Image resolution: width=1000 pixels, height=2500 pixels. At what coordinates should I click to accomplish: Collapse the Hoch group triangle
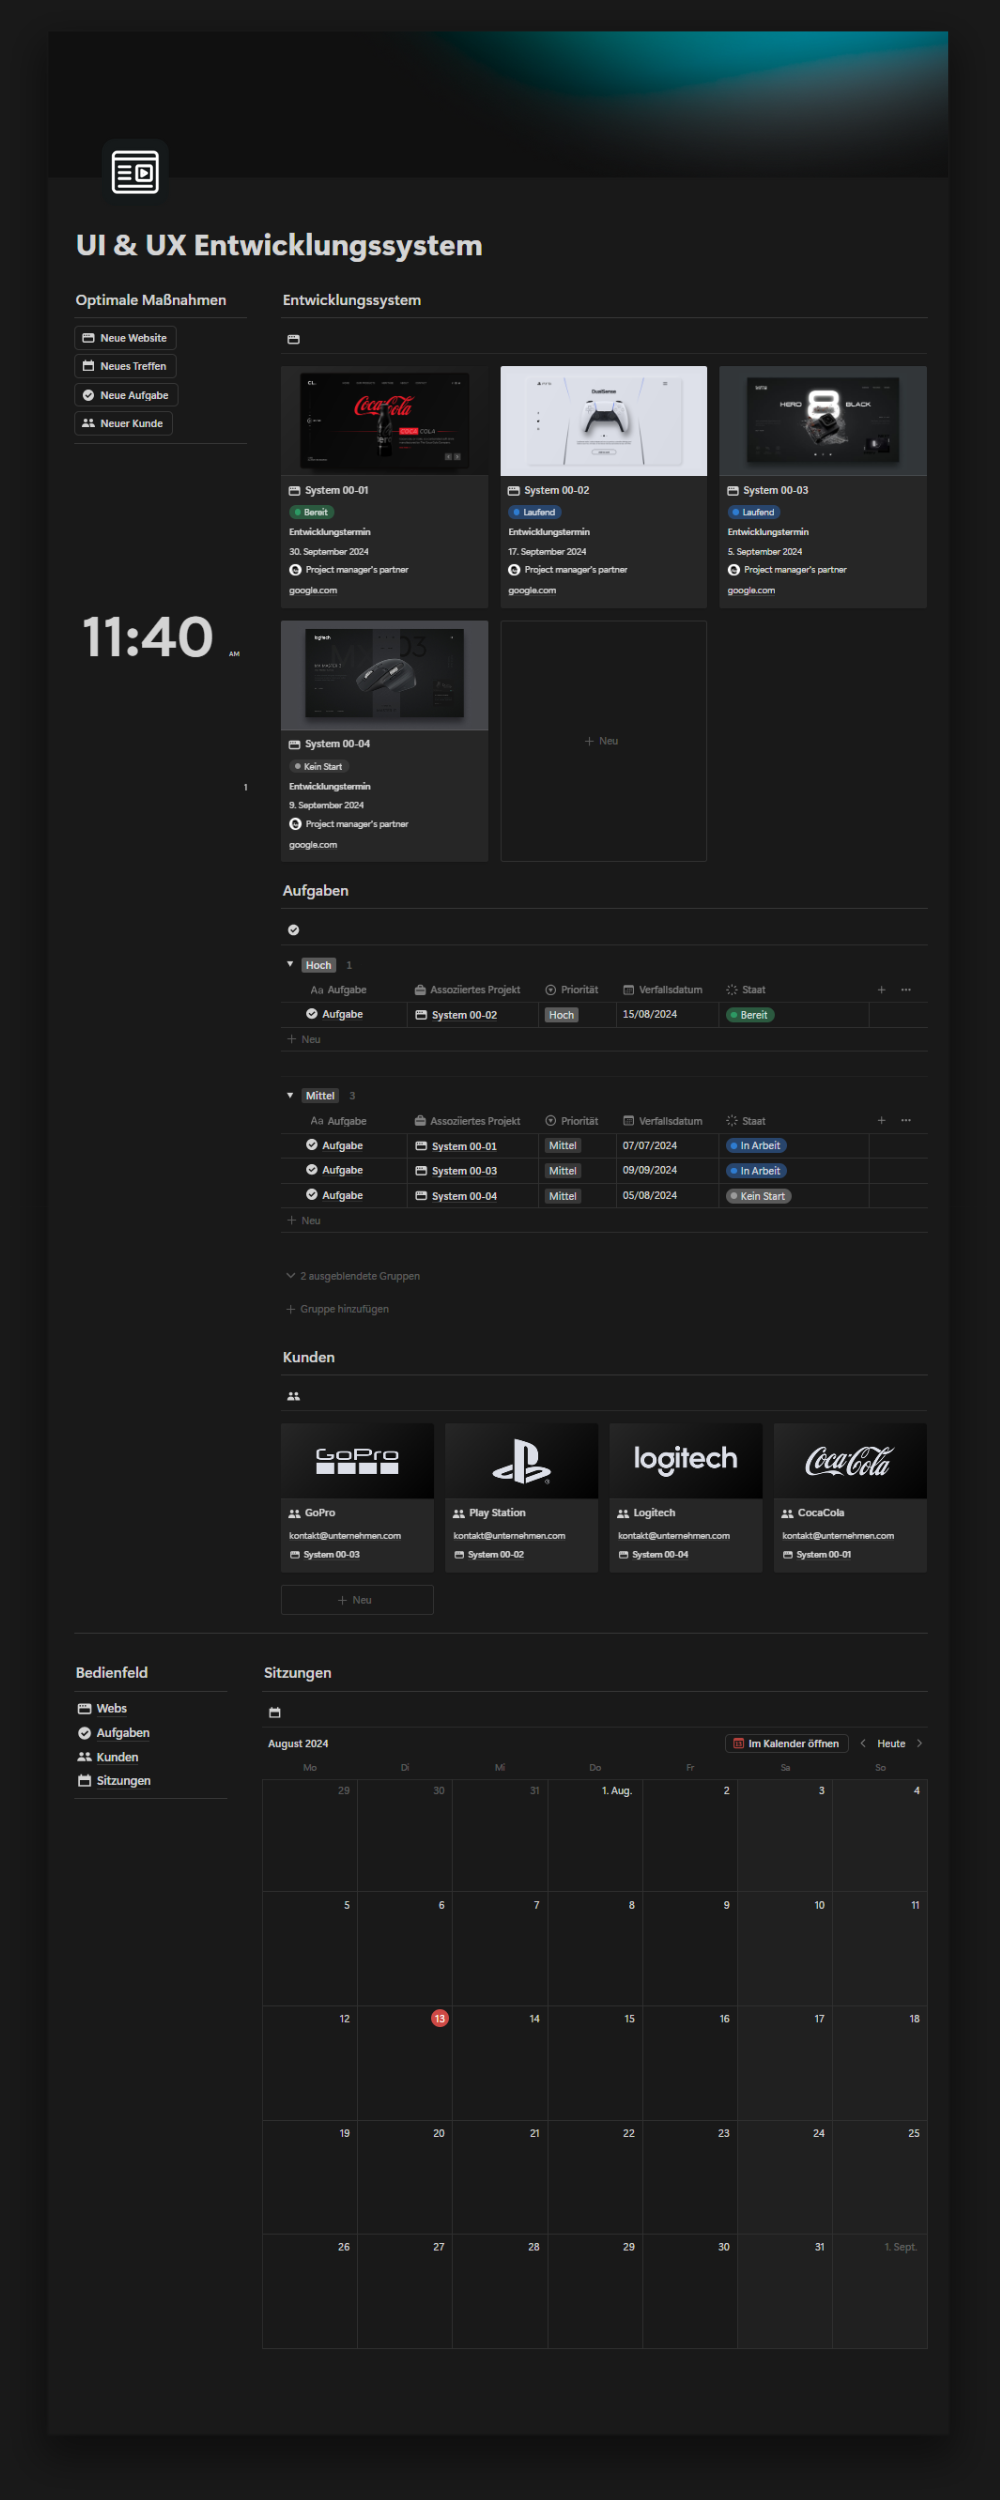coord(290,965)
